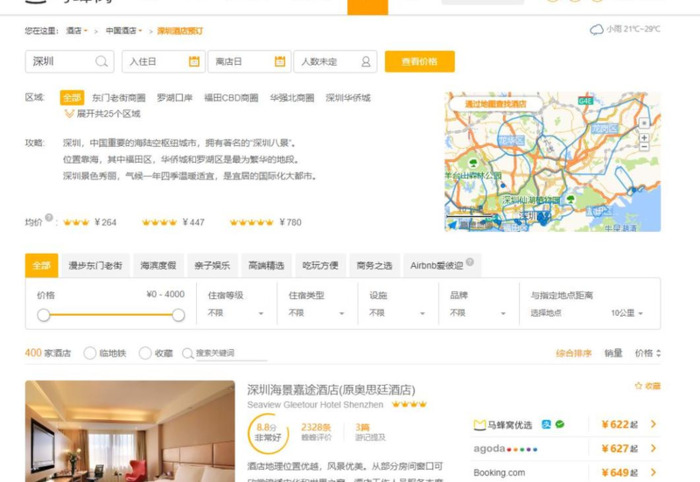Click the orange price range slider track
This screenshot has width=700, height=482.
coord(111,315)
